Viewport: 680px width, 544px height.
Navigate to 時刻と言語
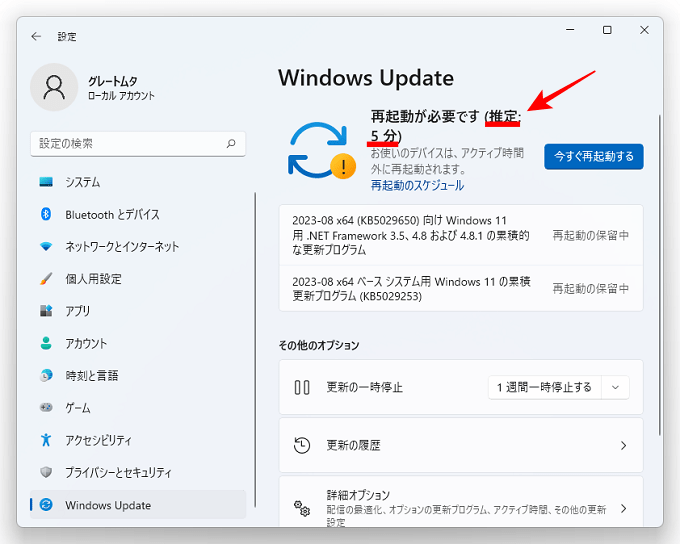pos(138,375)
